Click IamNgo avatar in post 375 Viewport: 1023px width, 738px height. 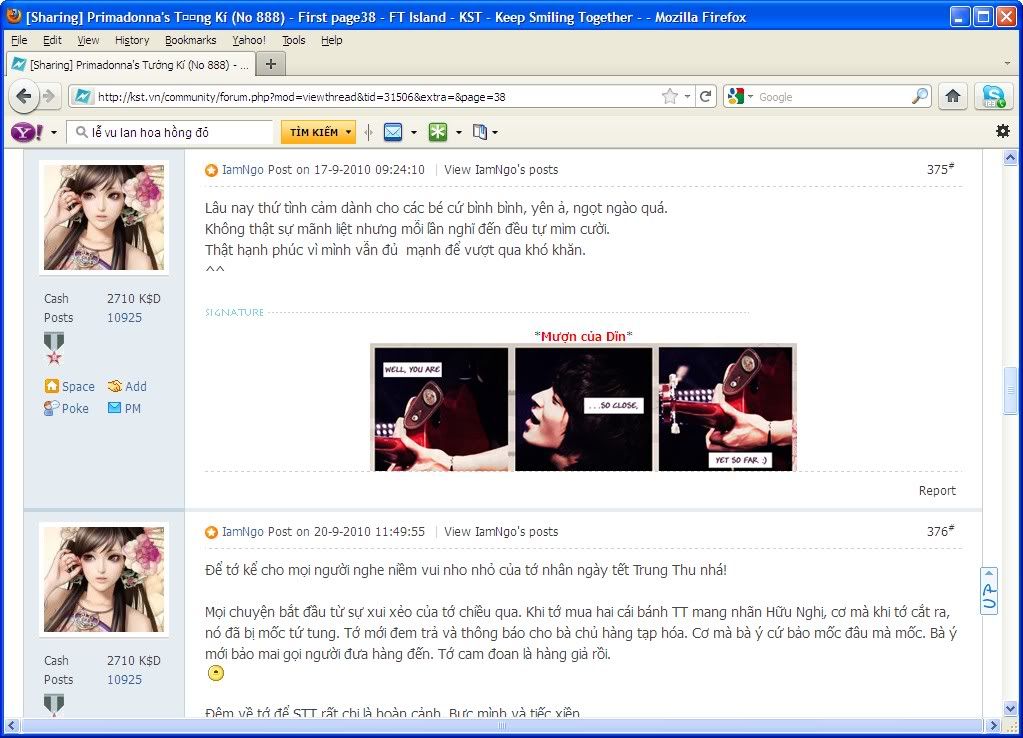point(104,217)
